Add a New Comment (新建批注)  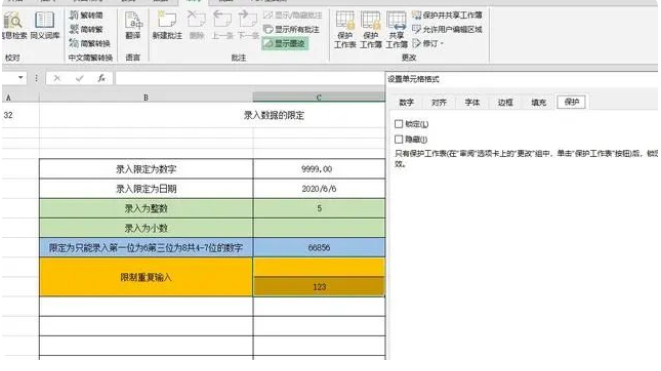(167, 26)
